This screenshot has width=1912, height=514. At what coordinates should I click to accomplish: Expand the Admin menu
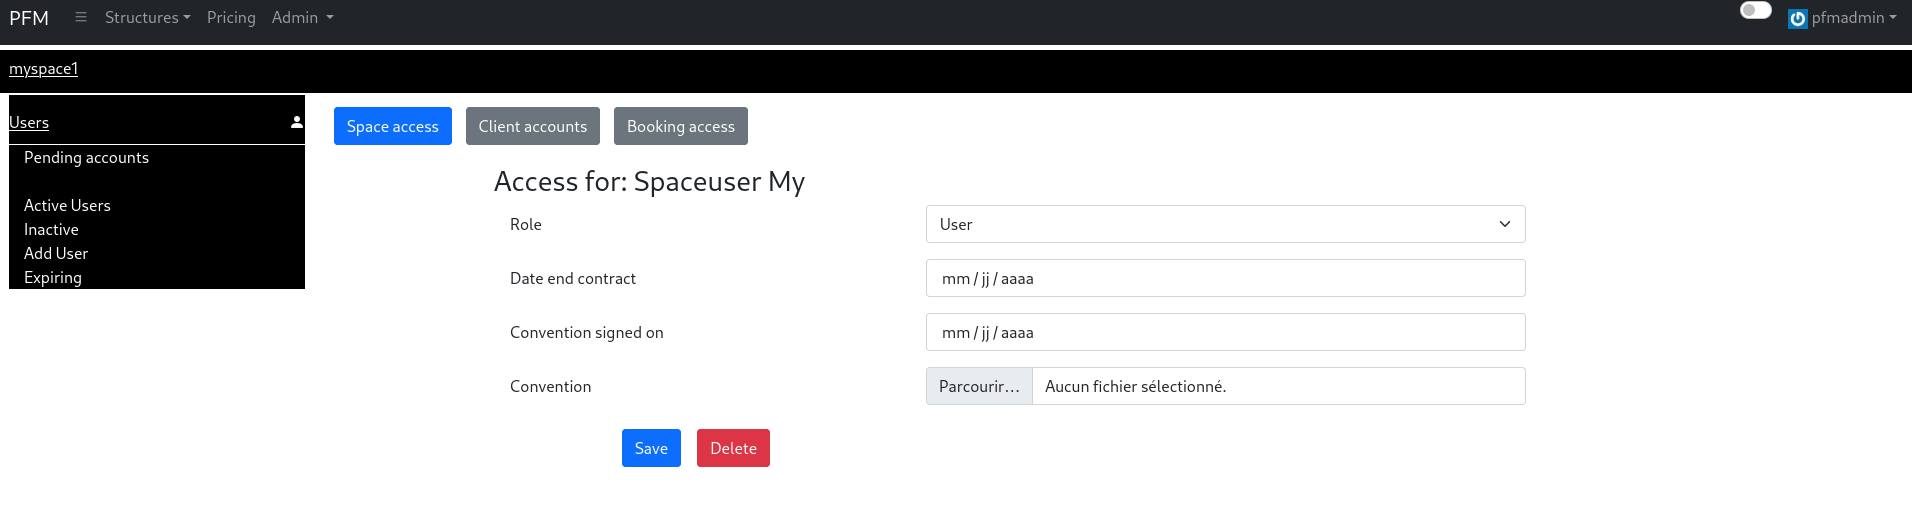pyautogui.click(x=302, y=18)
